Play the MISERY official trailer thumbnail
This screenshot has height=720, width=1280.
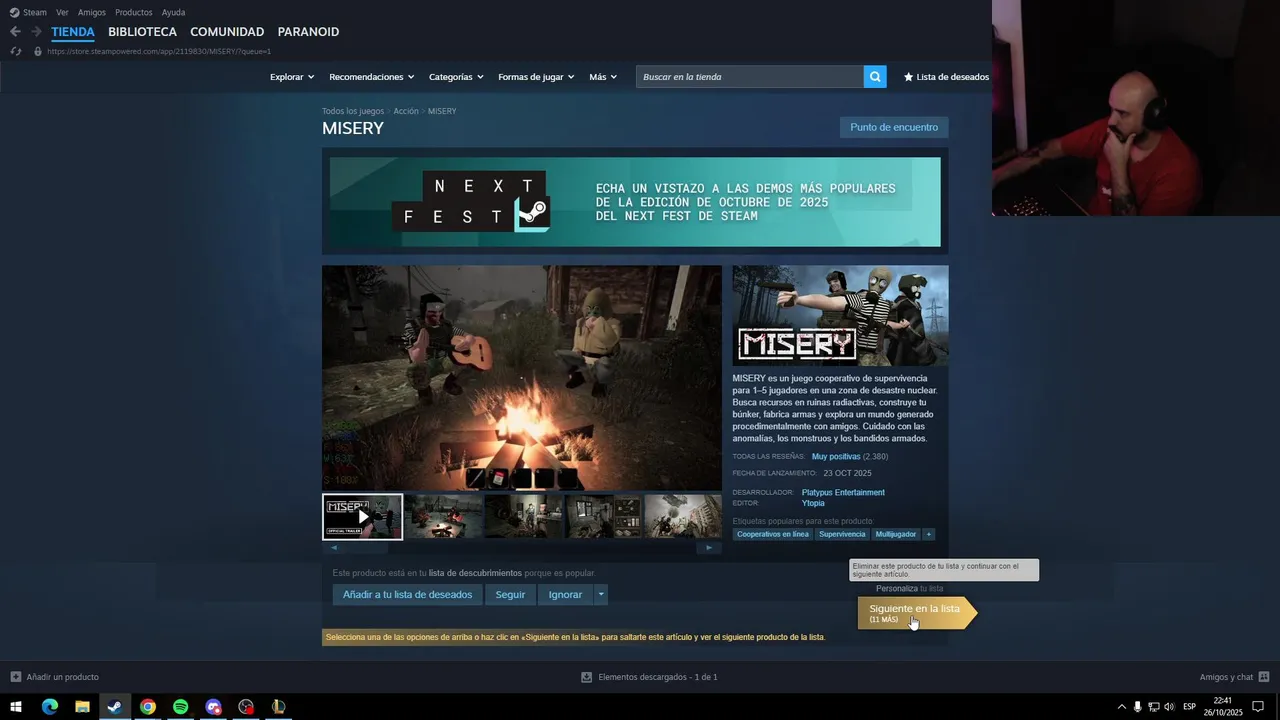point(362,517)
